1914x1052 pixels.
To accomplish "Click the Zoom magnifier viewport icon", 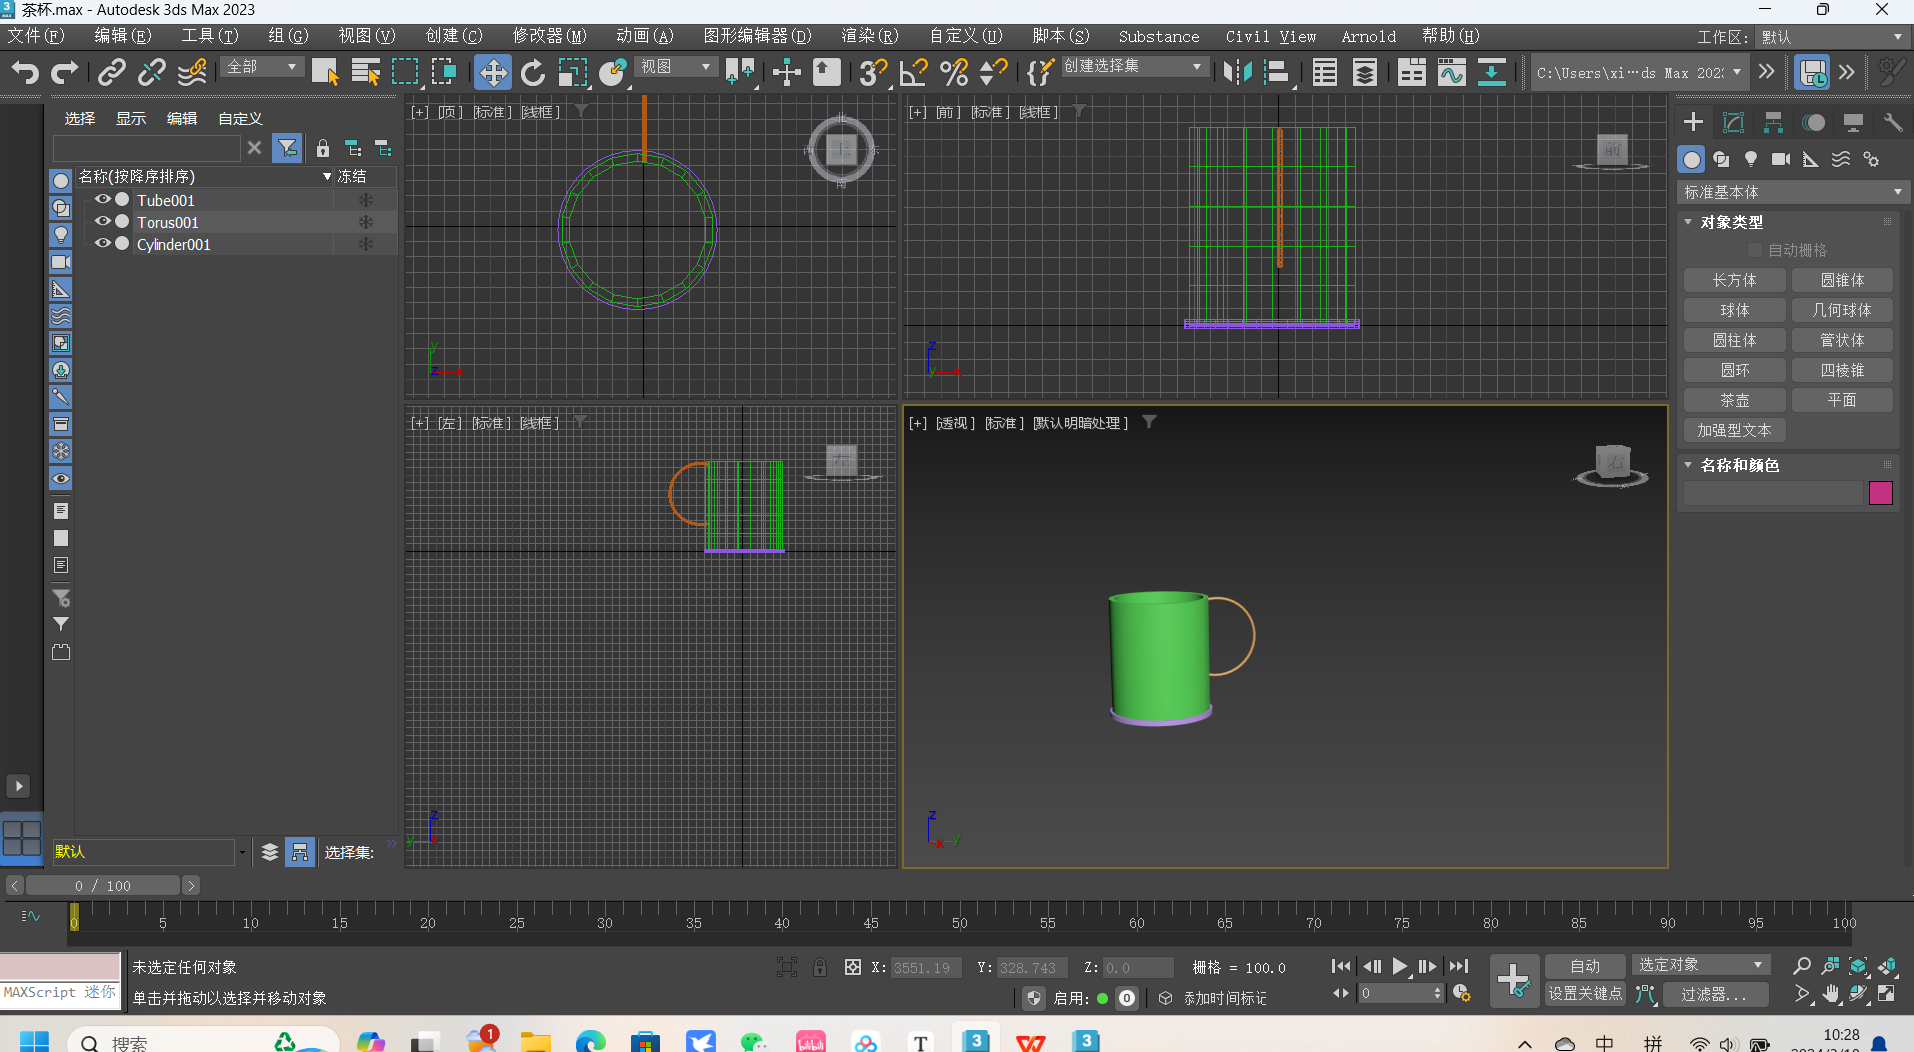I will 1801,966.
